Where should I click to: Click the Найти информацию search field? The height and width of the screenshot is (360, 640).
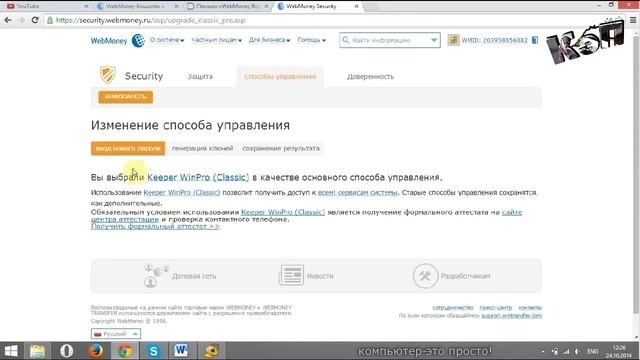[390, 40]
